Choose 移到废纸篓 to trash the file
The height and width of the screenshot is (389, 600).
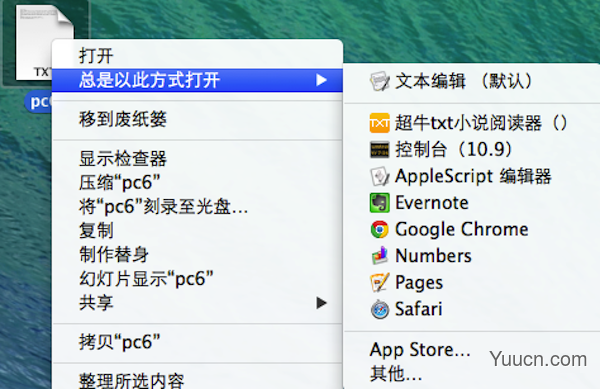197,119
